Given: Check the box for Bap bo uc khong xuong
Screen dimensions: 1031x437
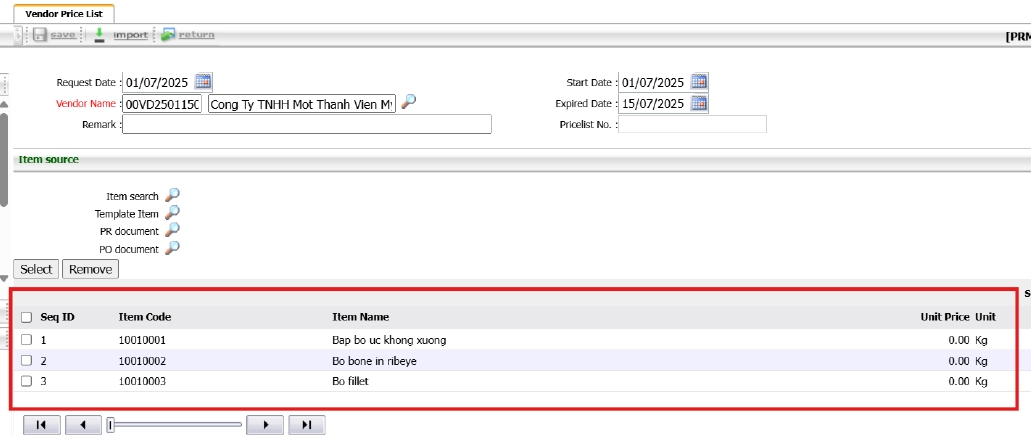Looking at the screenshot, I should pyautogui.click(x=27, y=340).
